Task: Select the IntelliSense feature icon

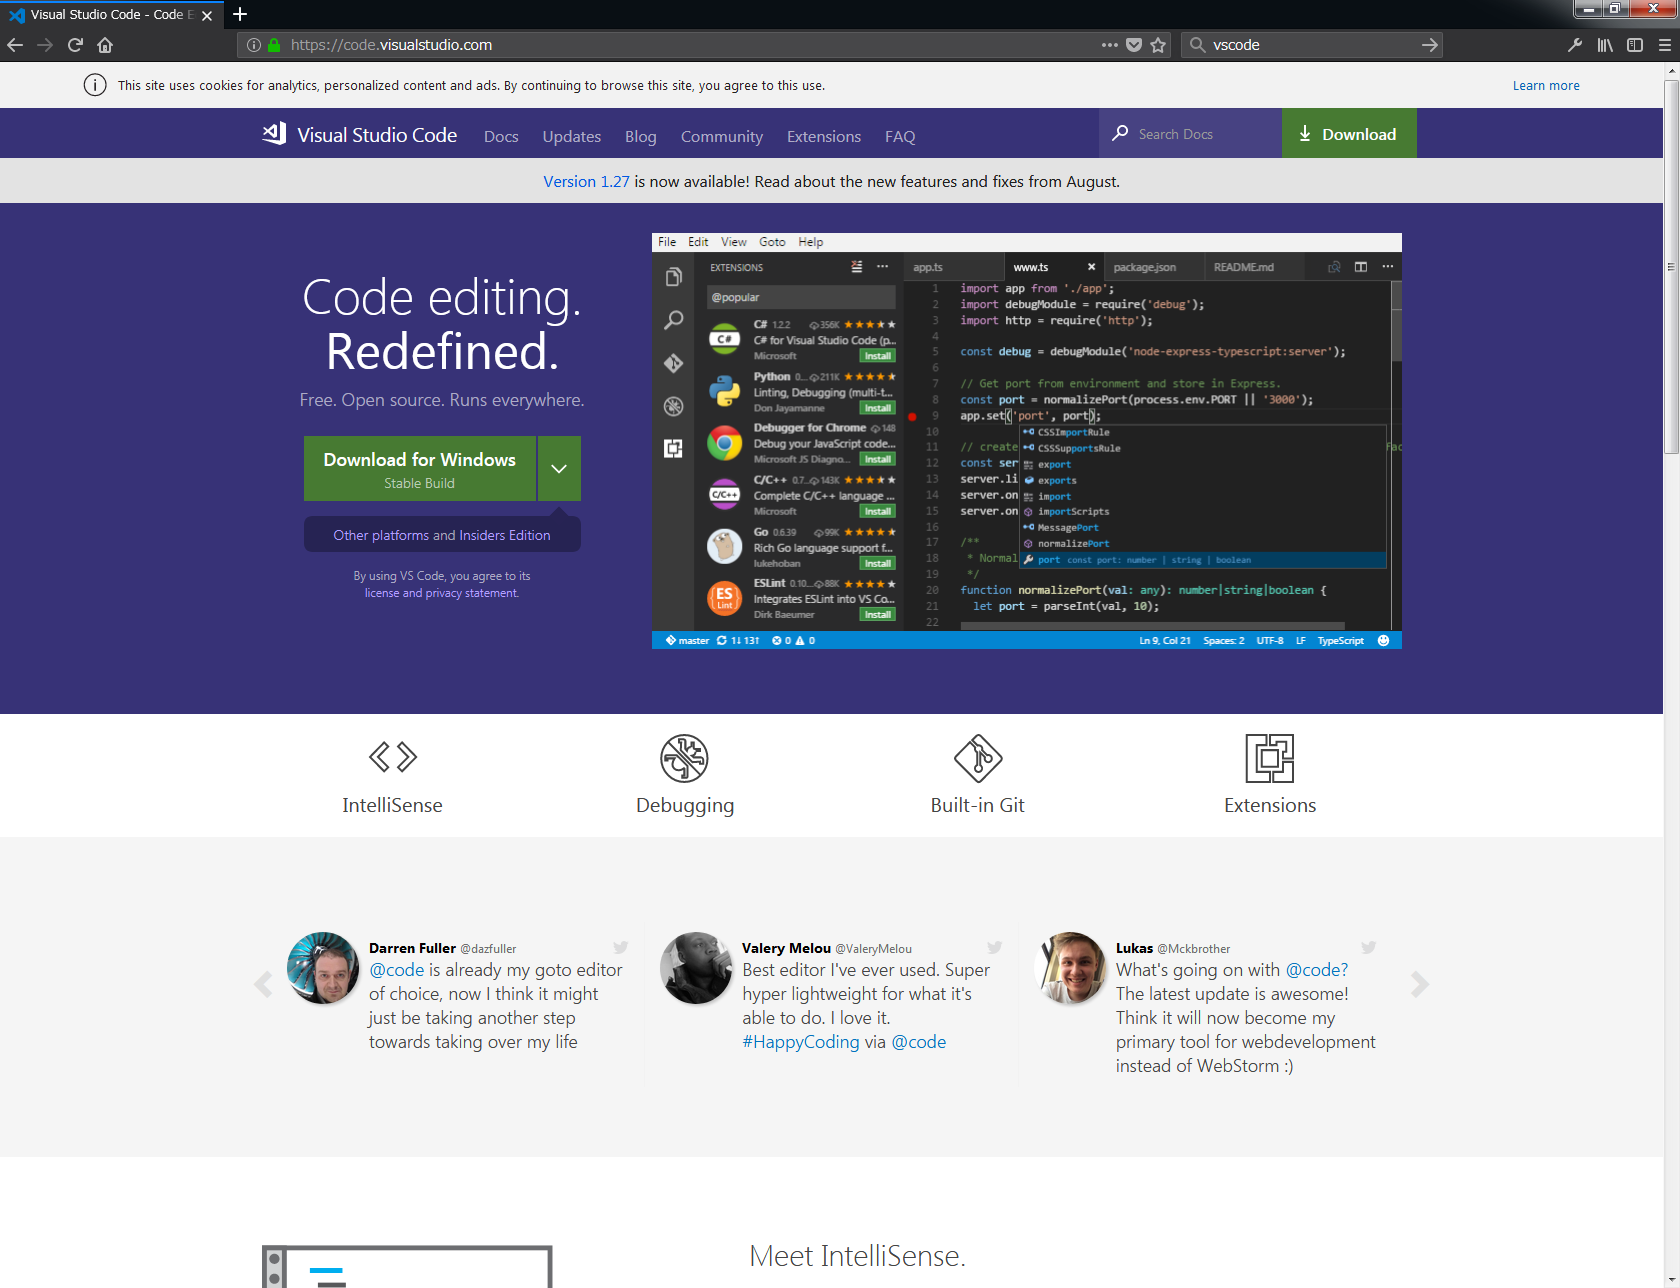Action: (392, 757)
